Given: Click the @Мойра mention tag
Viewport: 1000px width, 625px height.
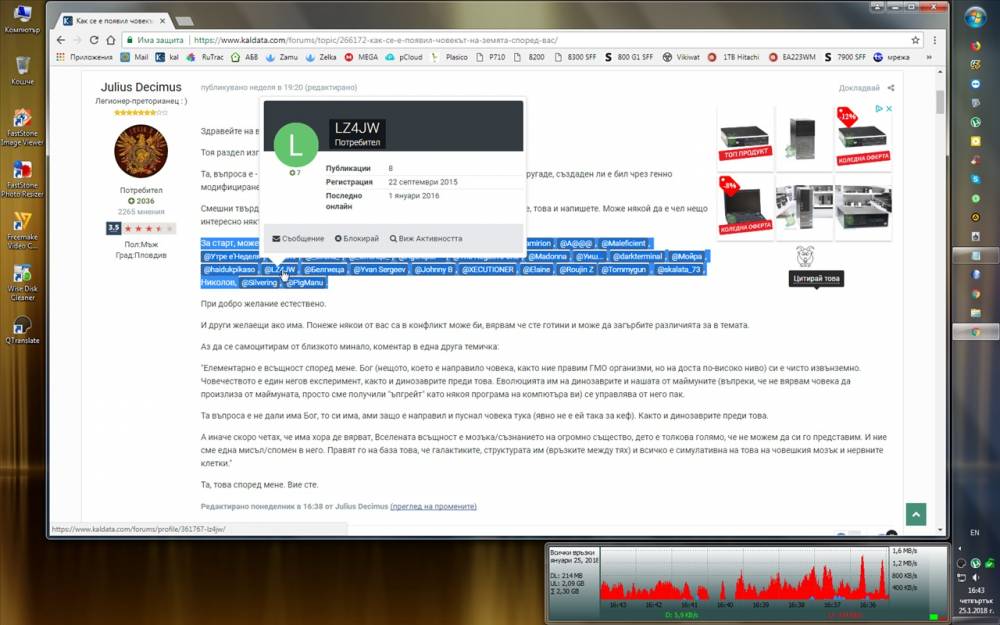Looking at the screenshot, I should click(687, 256).
